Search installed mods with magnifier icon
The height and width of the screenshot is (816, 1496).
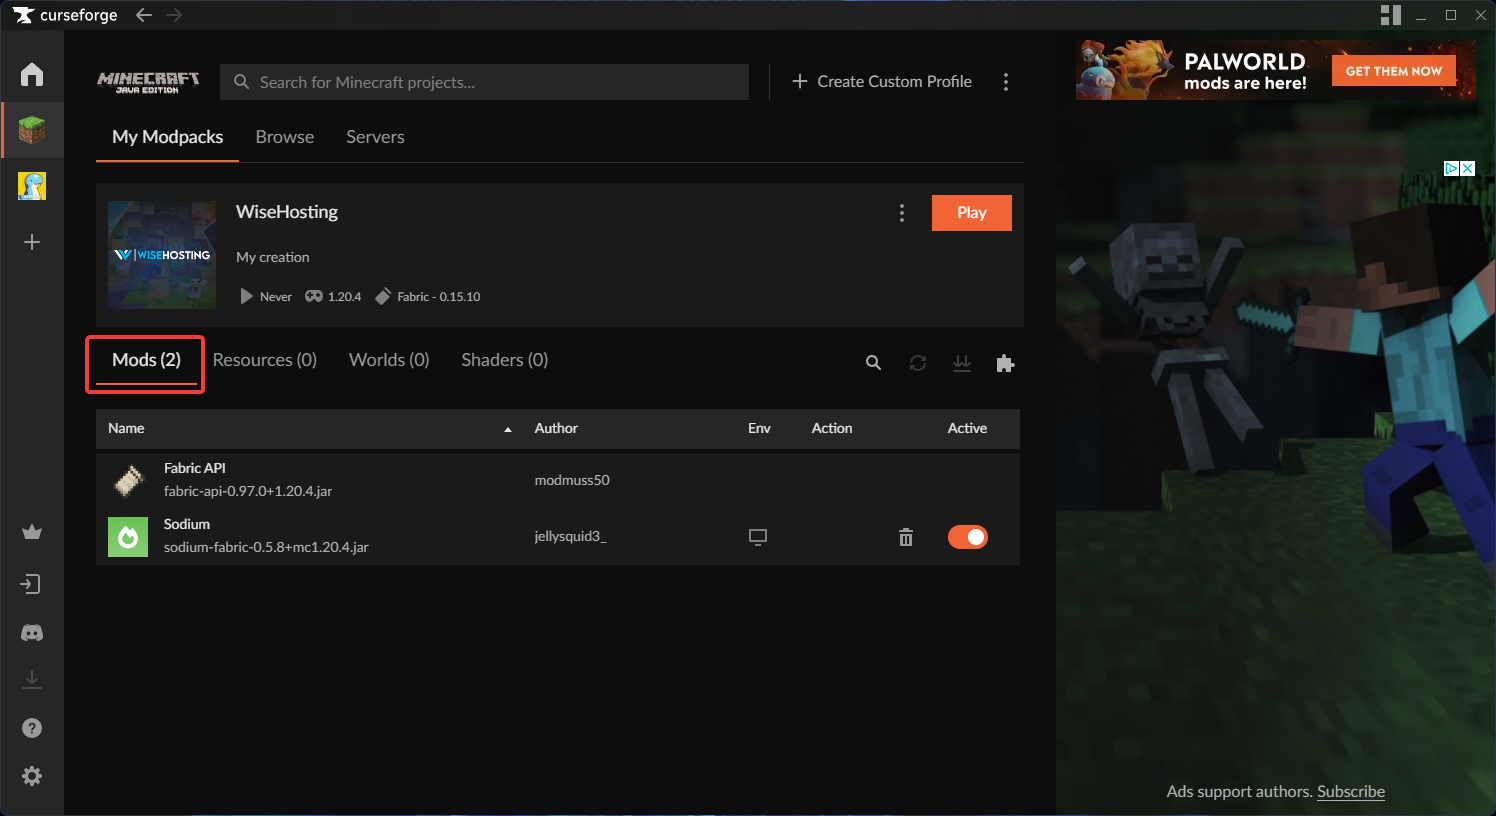tap(873, 363)
